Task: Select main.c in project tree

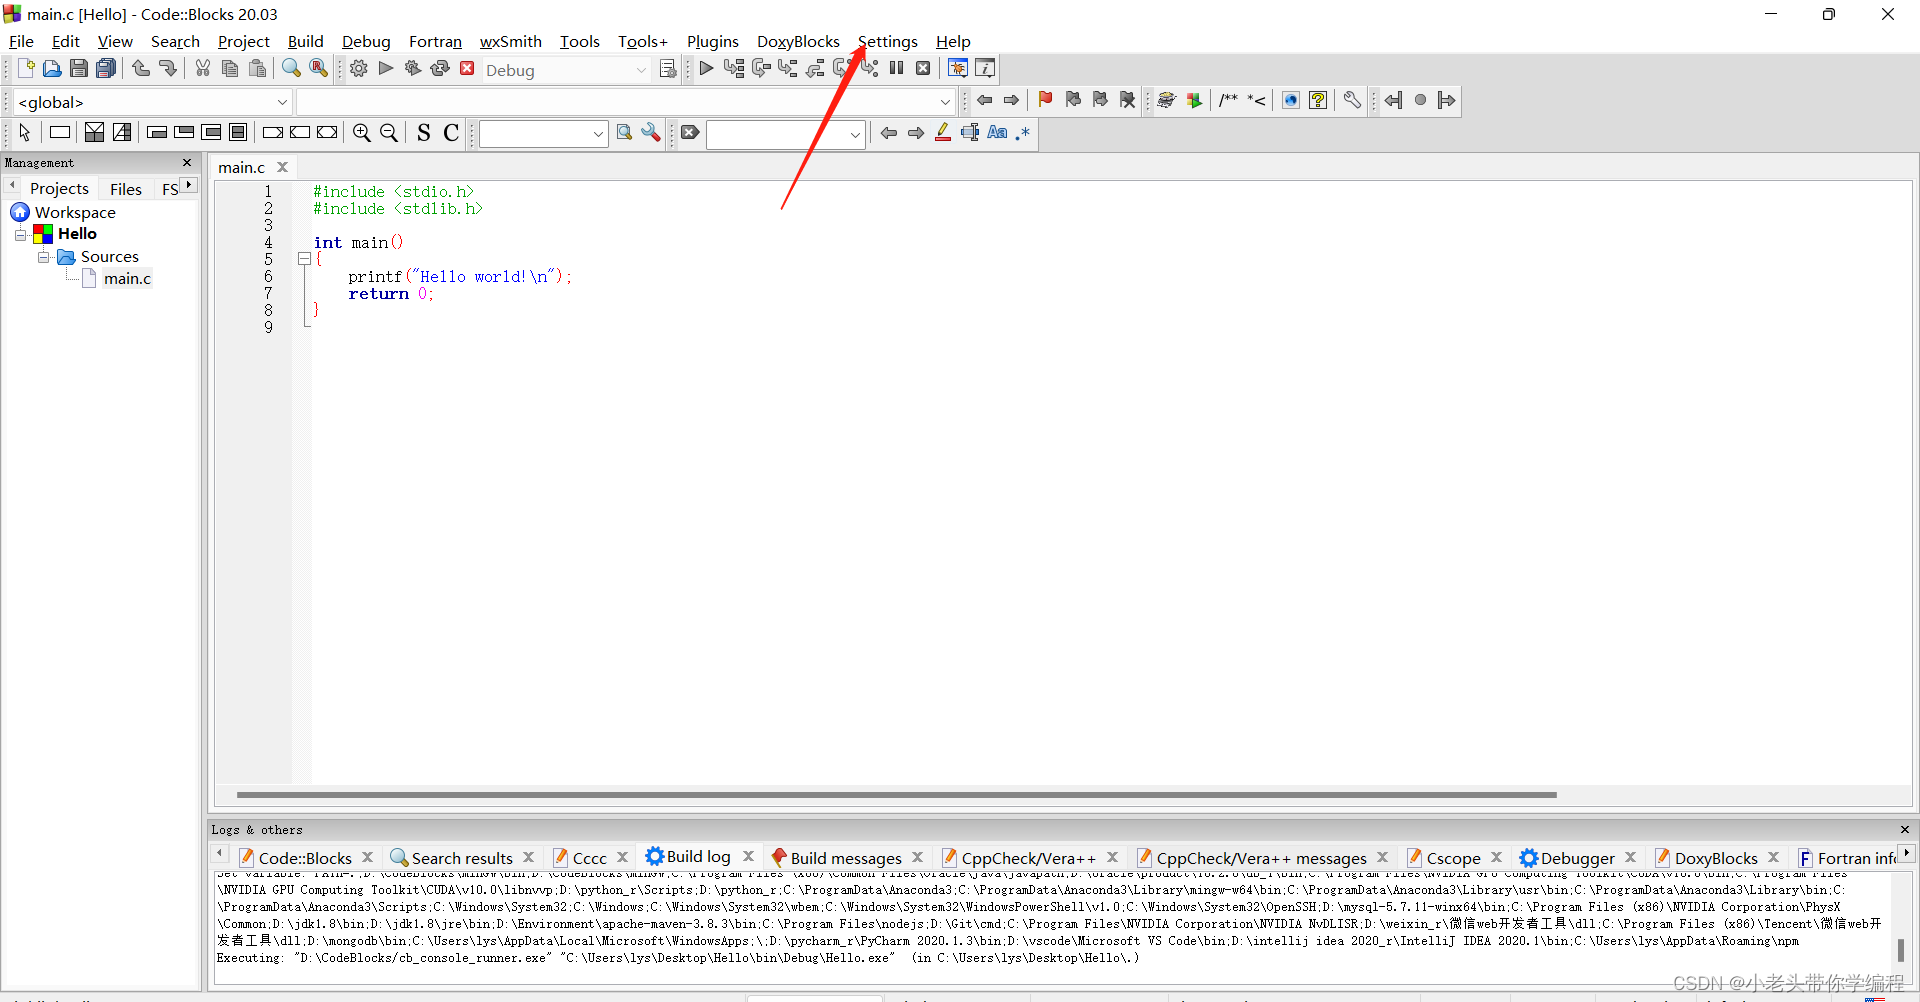Action: click(x=127, y=279)
